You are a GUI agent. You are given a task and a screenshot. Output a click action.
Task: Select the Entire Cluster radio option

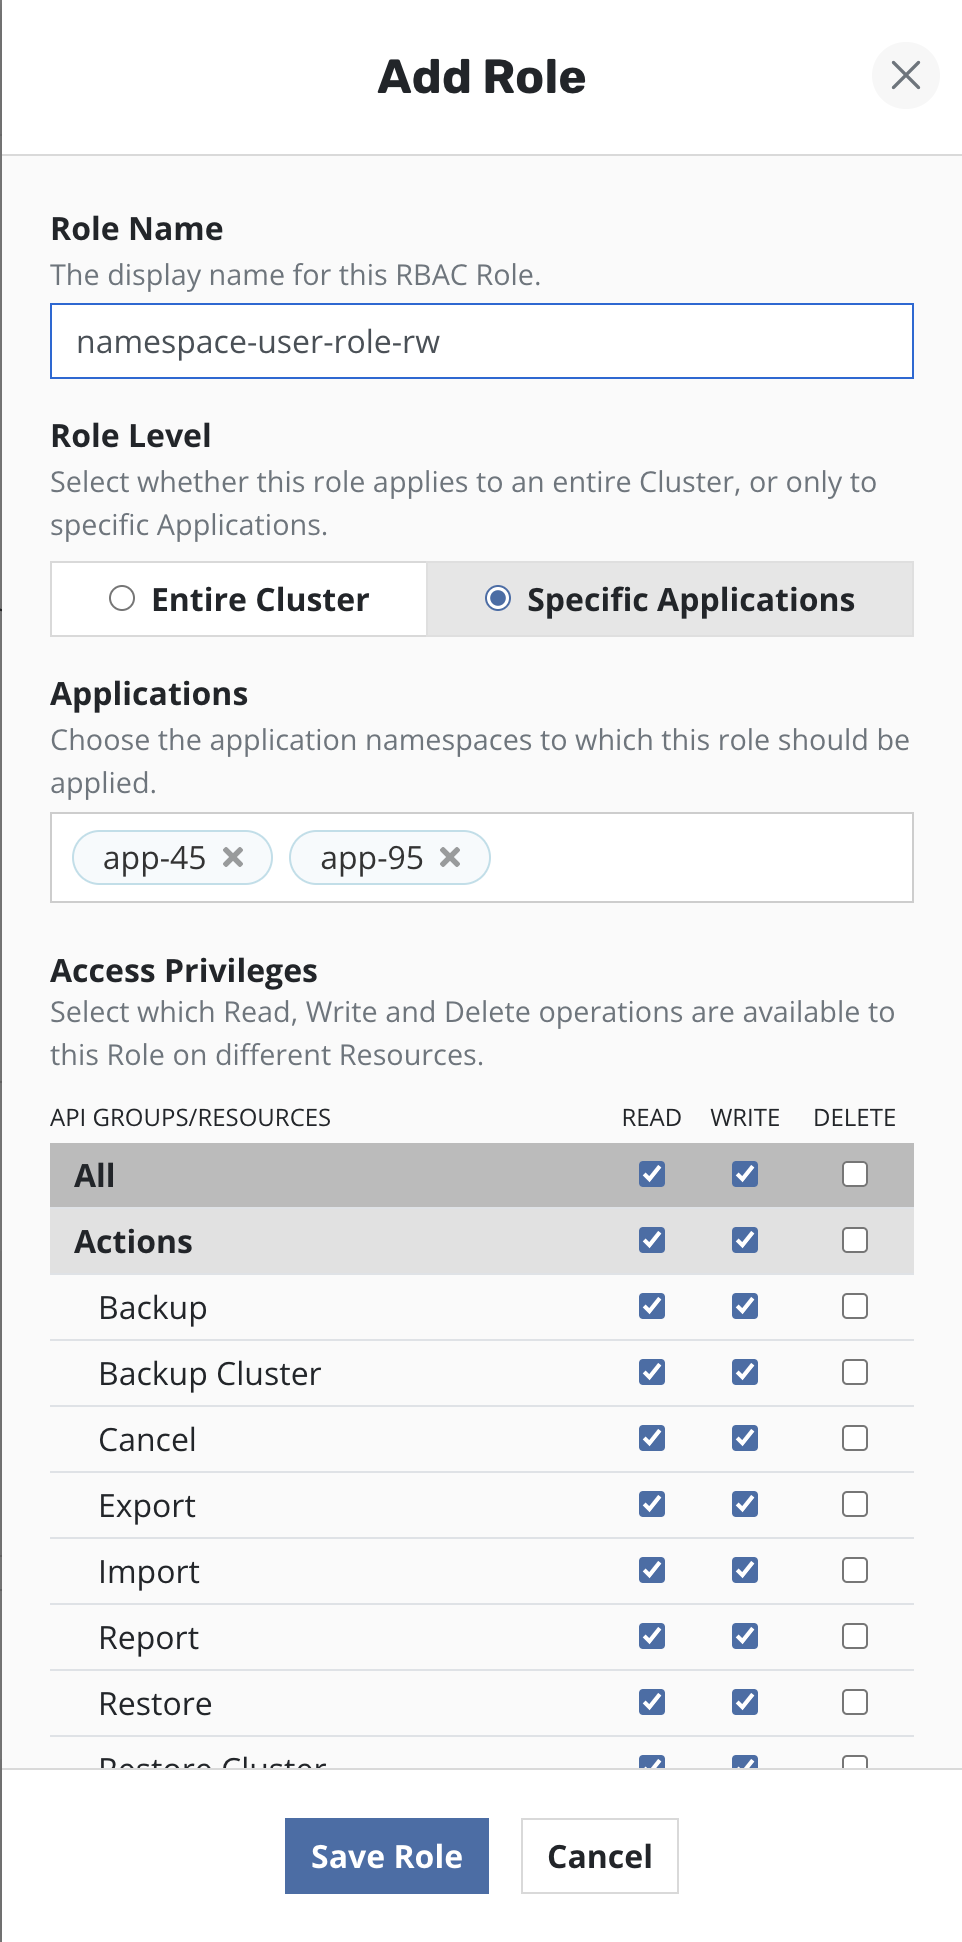coord(122,599)
